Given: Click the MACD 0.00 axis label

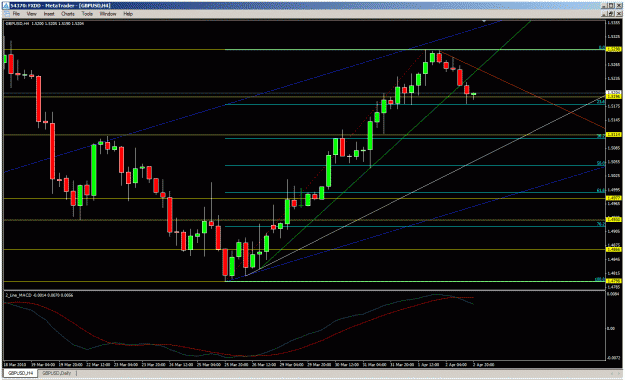Looking at the screenshot, I should (611, 329).
